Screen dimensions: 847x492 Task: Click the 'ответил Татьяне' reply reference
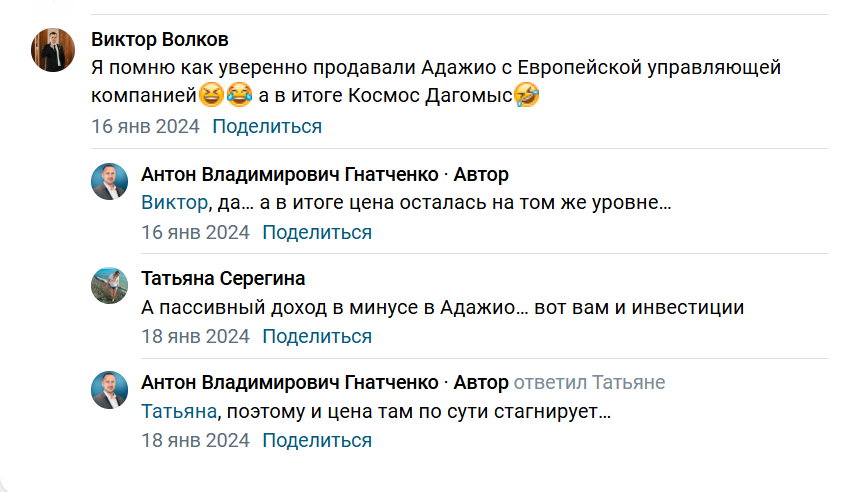pyautogui.click(x=589, y=383)
